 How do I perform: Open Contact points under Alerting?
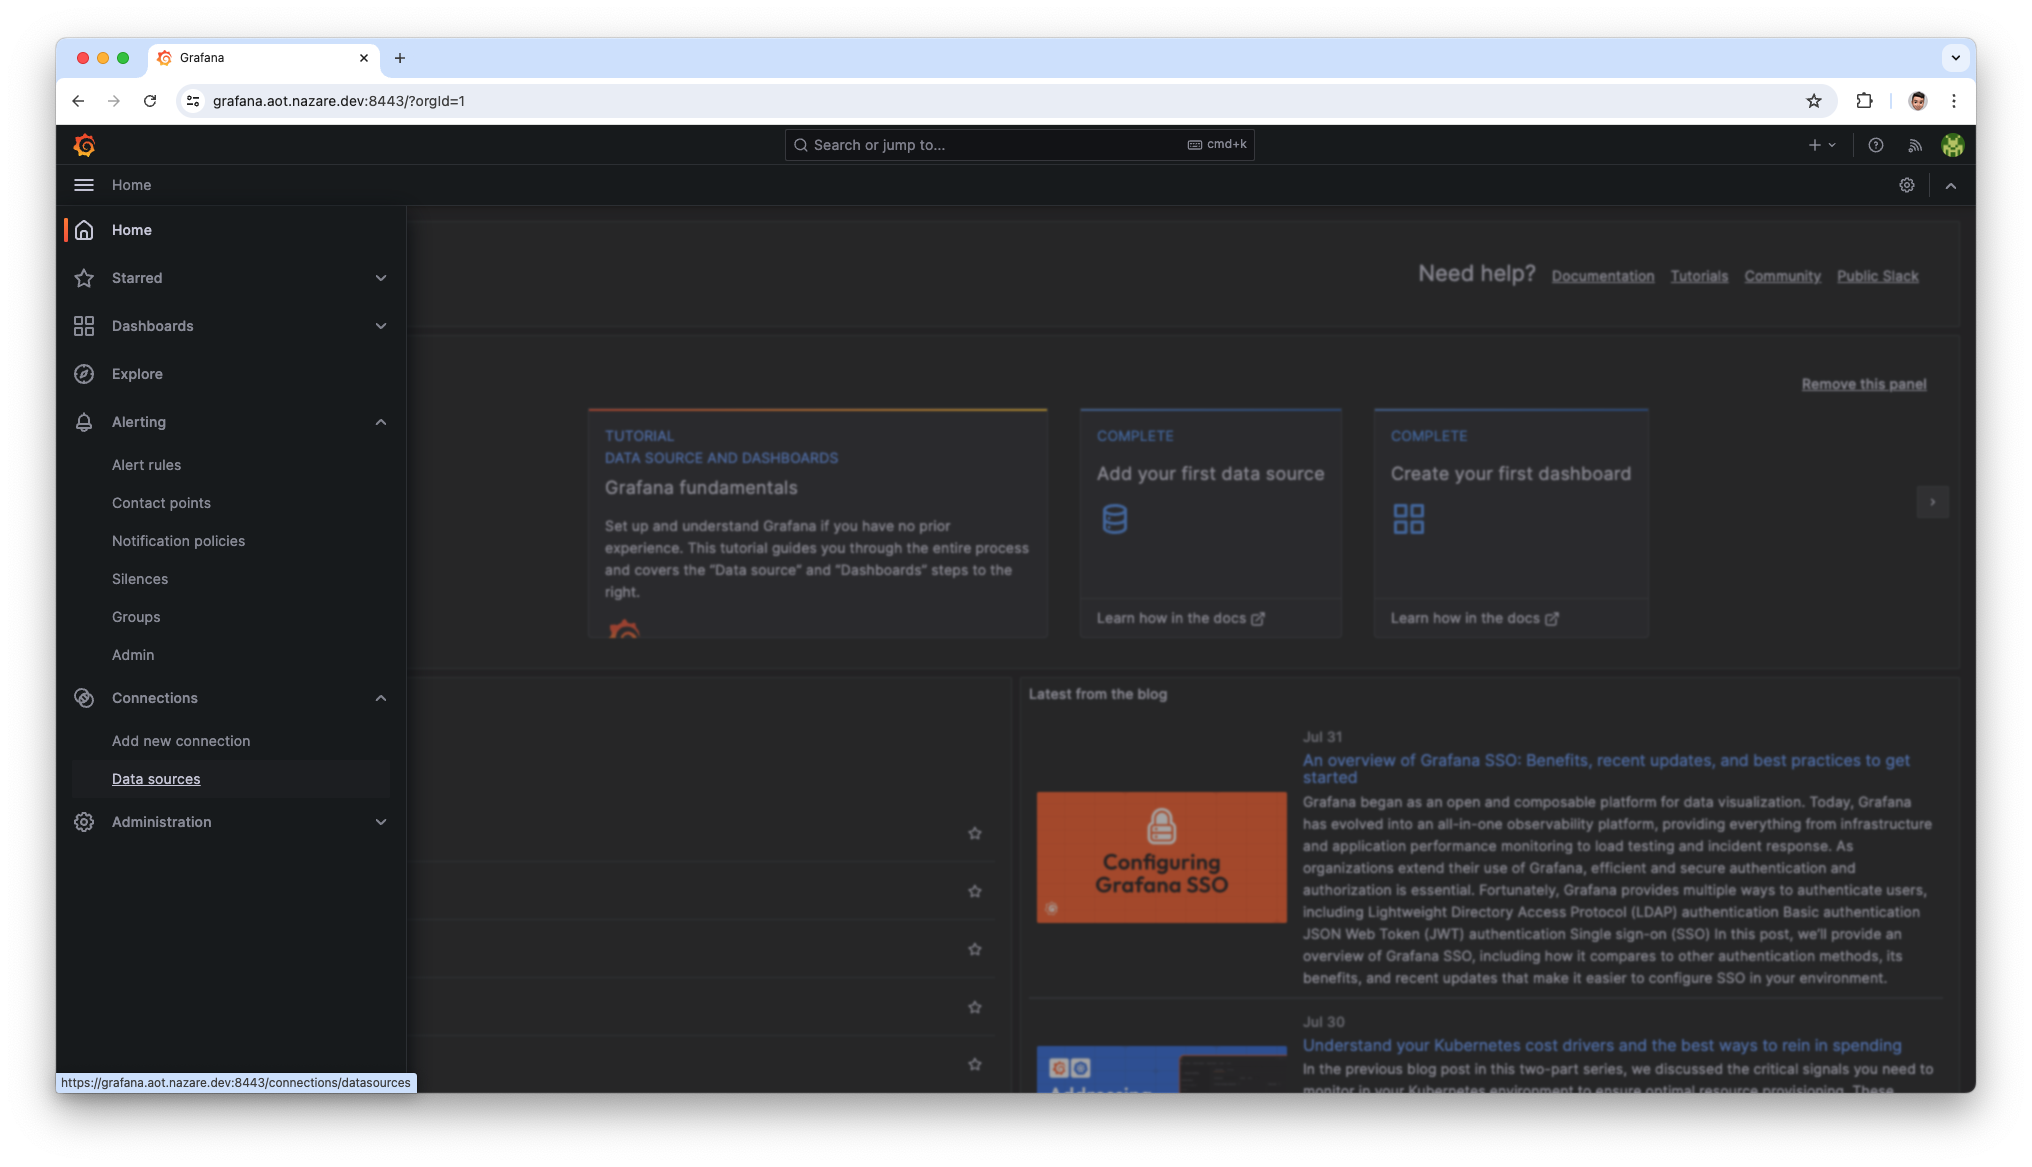[x=161, y=503]
